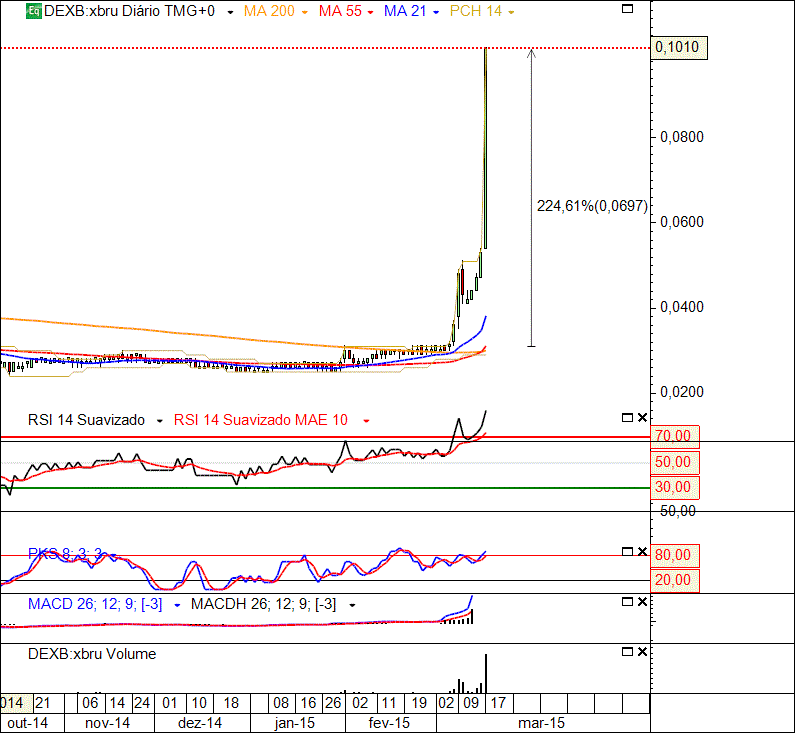Click the PKS 8; 3; 3 stochastic label
The image size is (795, 733).
pyautogui.click(x=65, y=553)
